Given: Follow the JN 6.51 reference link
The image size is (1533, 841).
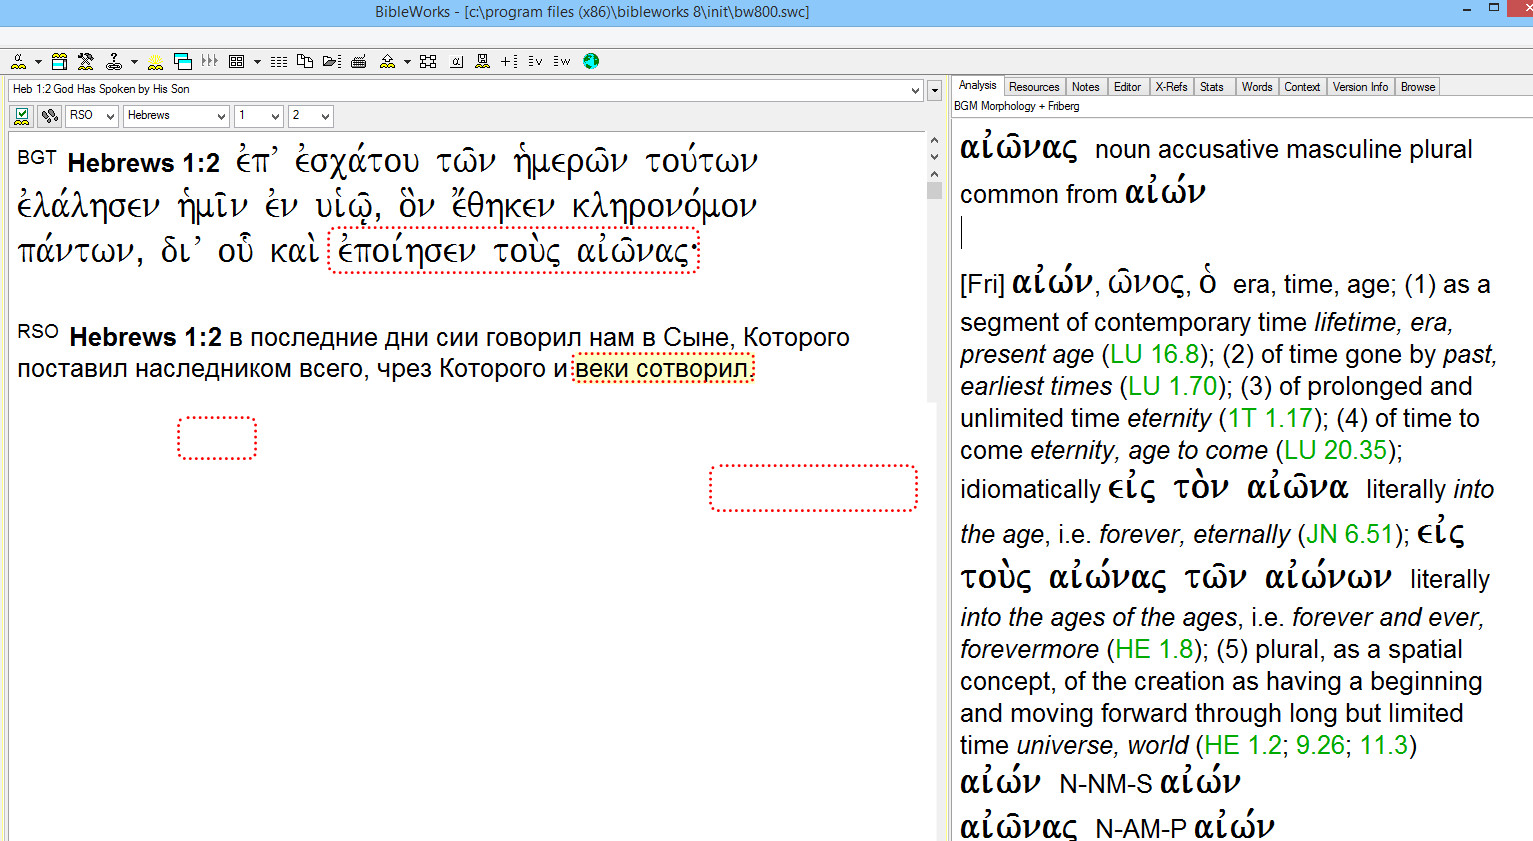Looking at the screenshot, I should coord(1350,534).
